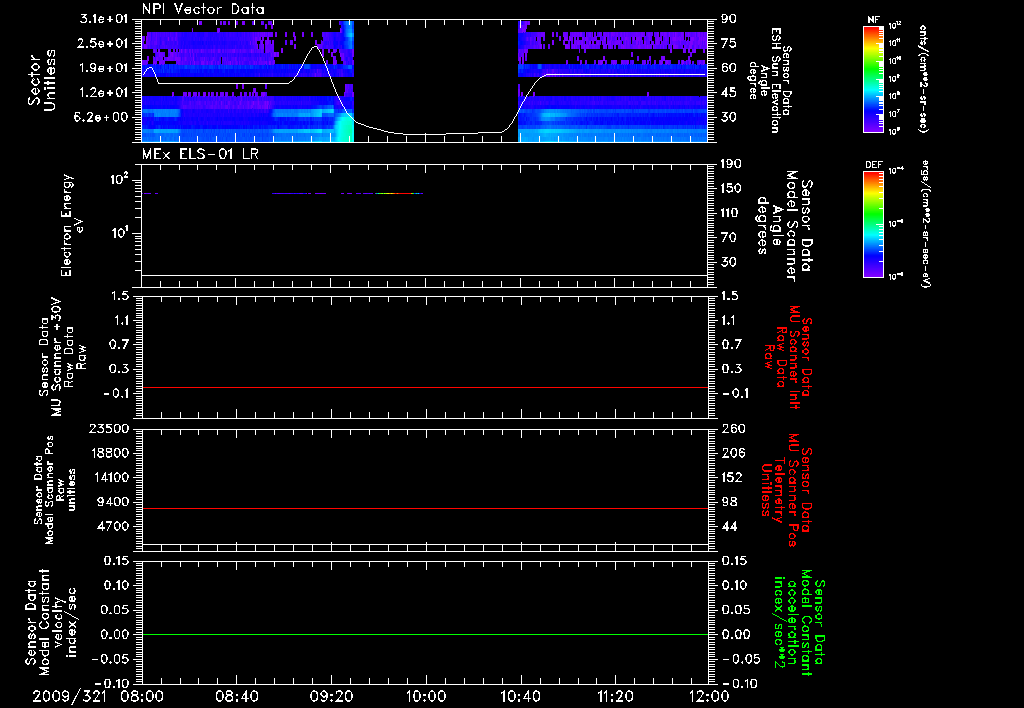Image resolution: width=1024 pixels, height=708 pixels.
Task: Click the 23500 scanner position tick label
Action: pos(108,429)
